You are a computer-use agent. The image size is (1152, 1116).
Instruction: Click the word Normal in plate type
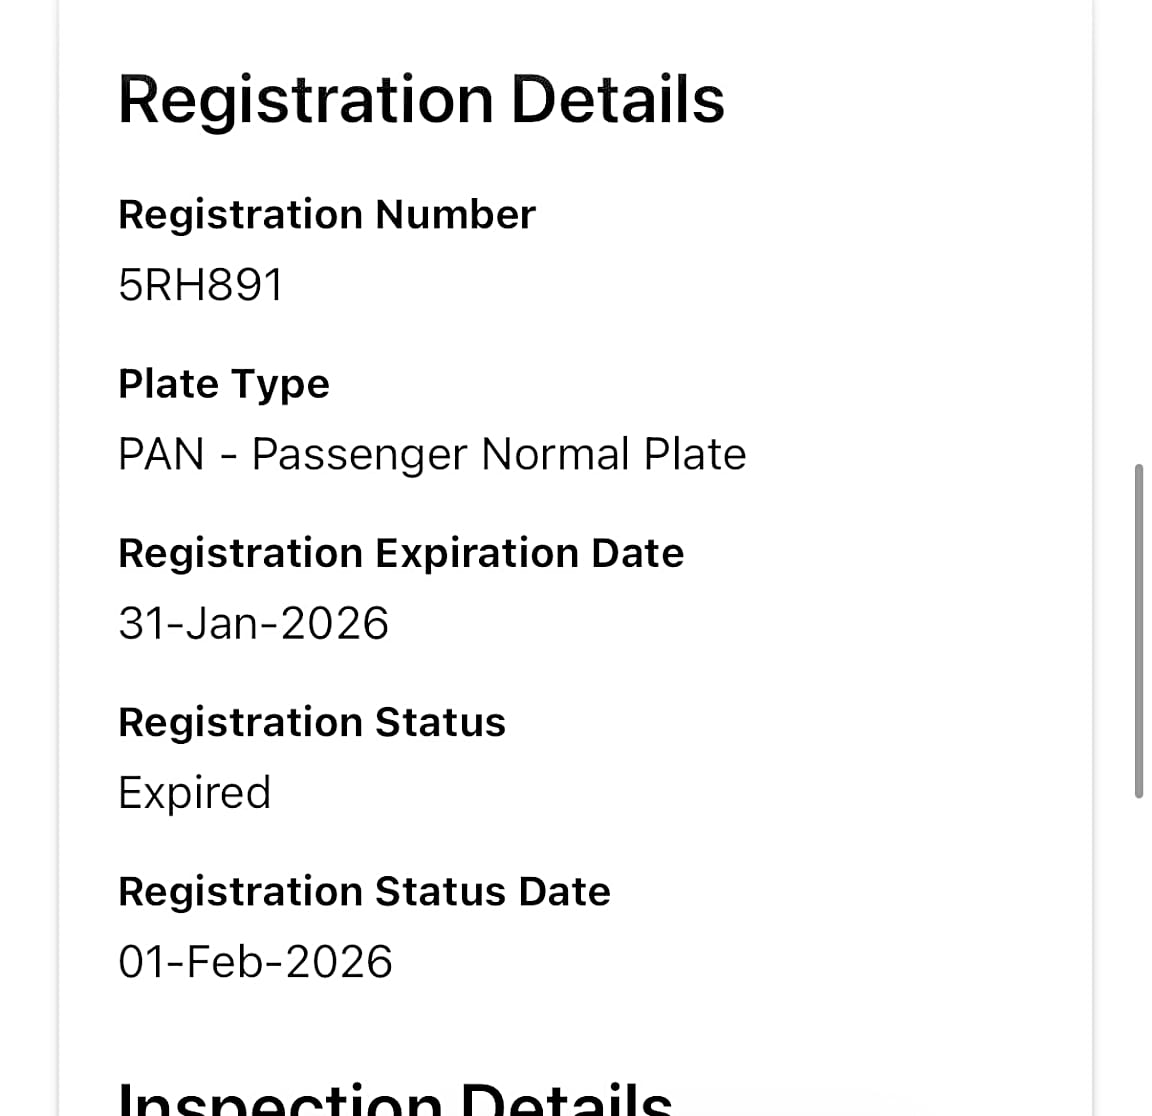pyautogui.click(x=555, y=454)
